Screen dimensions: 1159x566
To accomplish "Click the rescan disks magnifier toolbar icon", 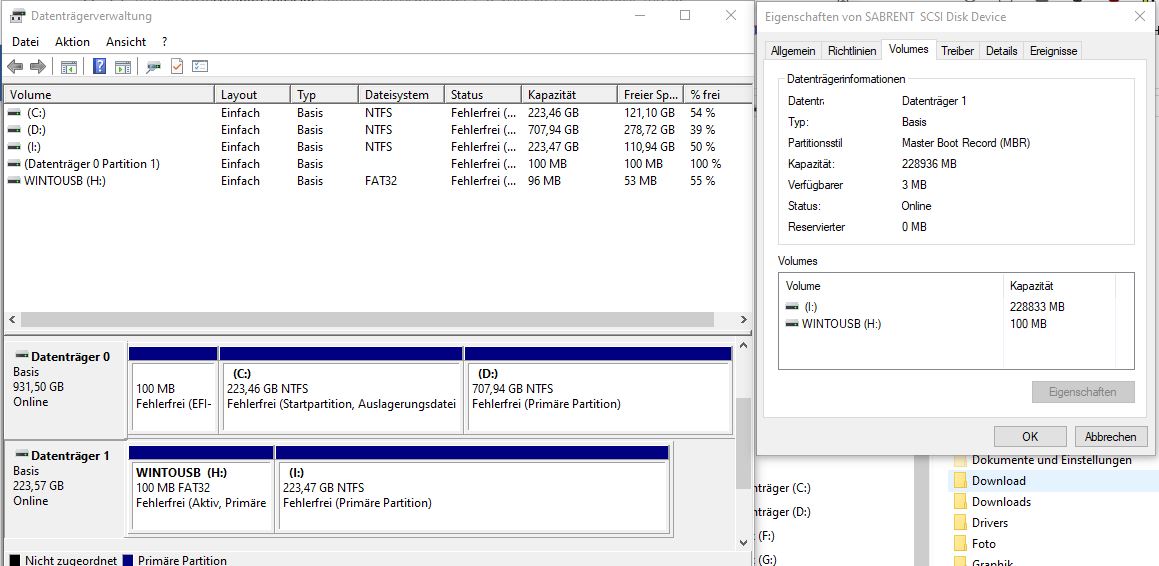I will click(x=153, y=67).
